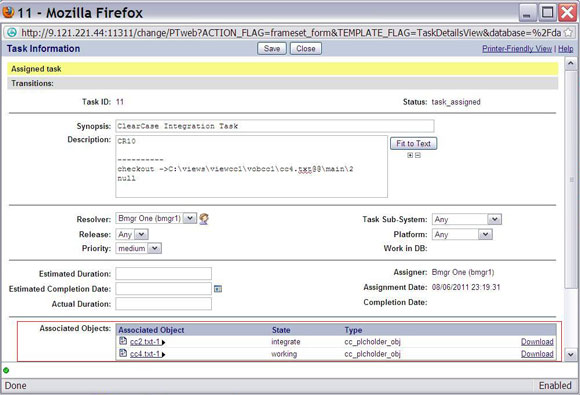Click the Close button in Task Information

click(306, 48)
